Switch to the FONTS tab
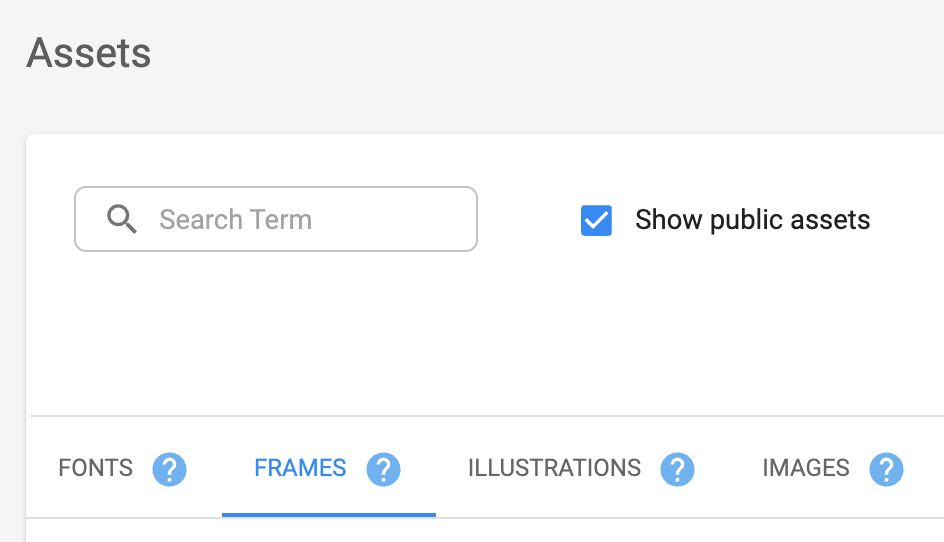 (x=96, y=468)
